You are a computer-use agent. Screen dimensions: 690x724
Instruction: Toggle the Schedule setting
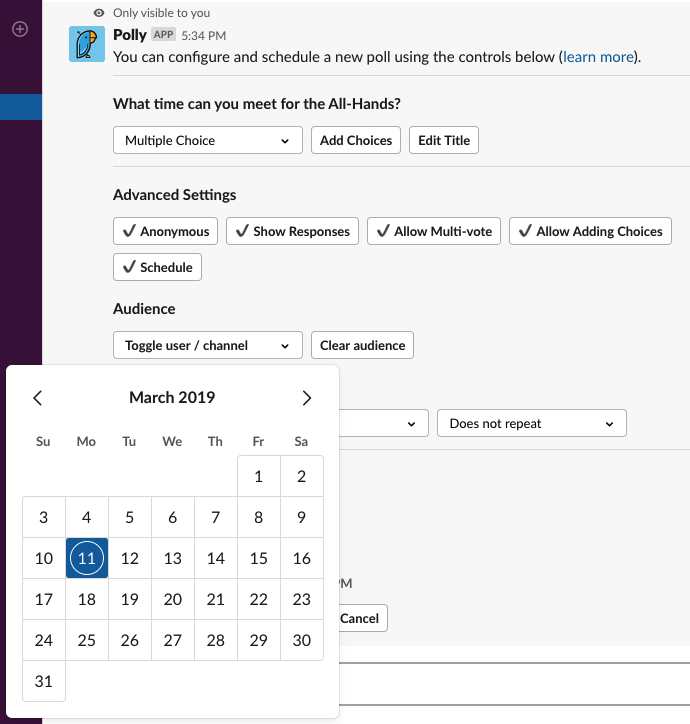[x=158, y=267]
